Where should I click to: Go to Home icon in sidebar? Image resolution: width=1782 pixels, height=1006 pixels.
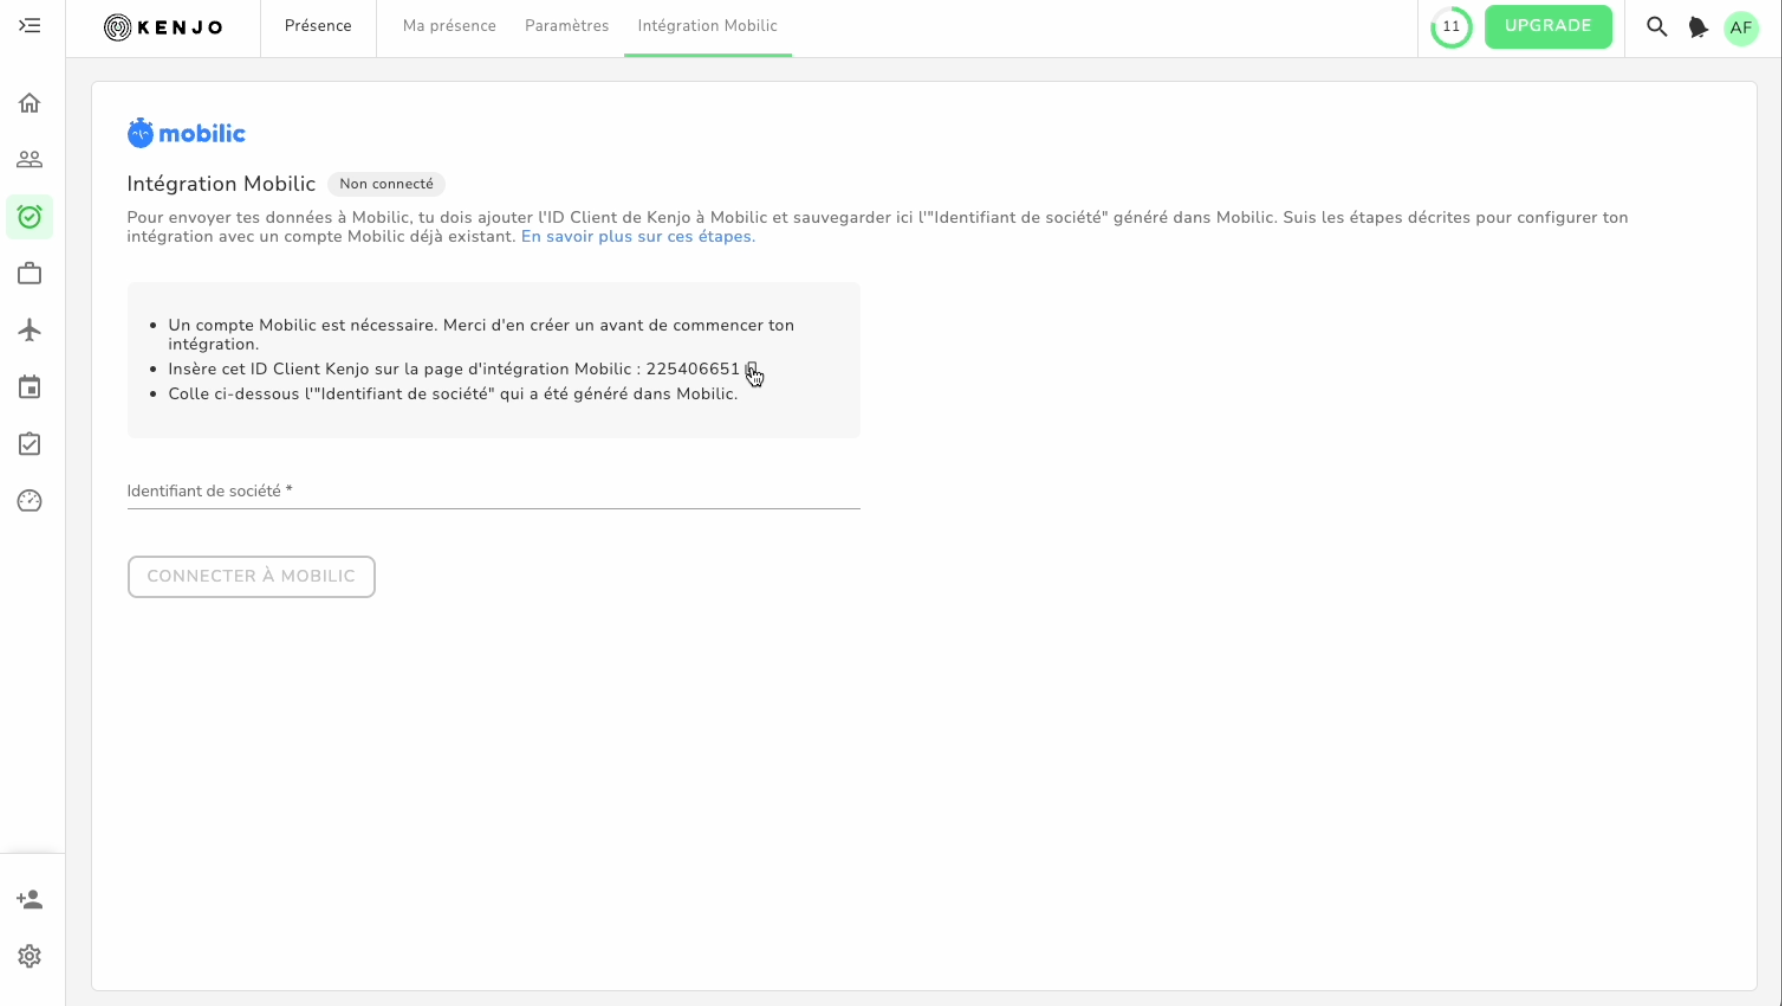(x=30, y=103)
